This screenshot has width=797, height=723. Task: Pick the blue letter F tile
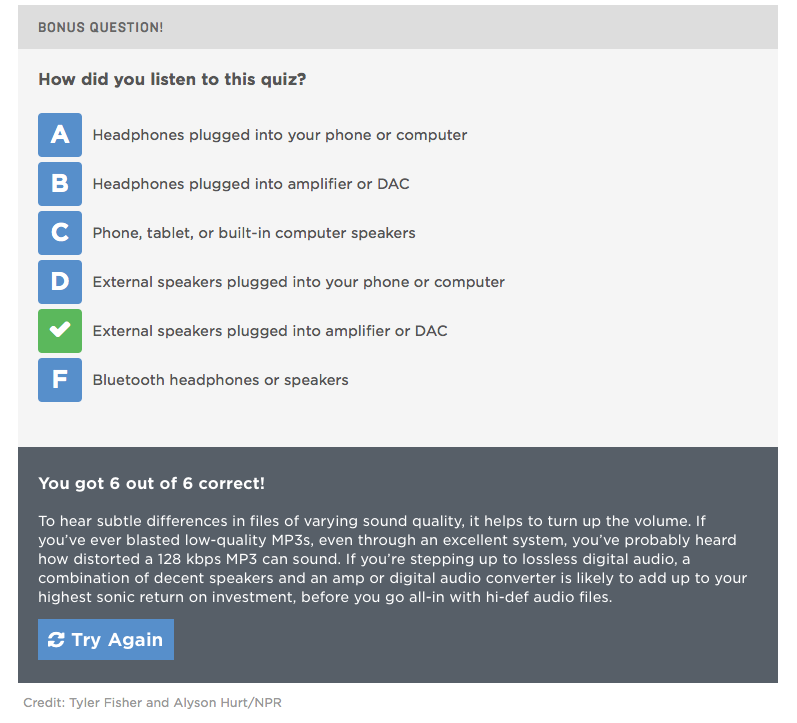click(x=60, y=380)
